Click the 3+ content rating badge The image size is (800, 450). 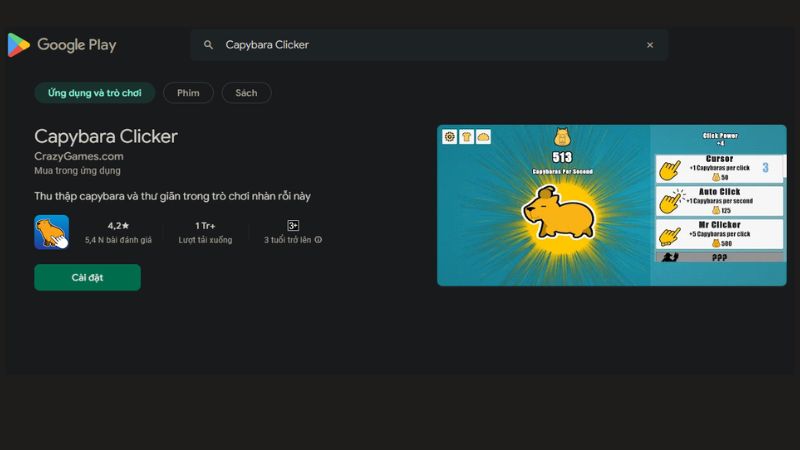293,226
